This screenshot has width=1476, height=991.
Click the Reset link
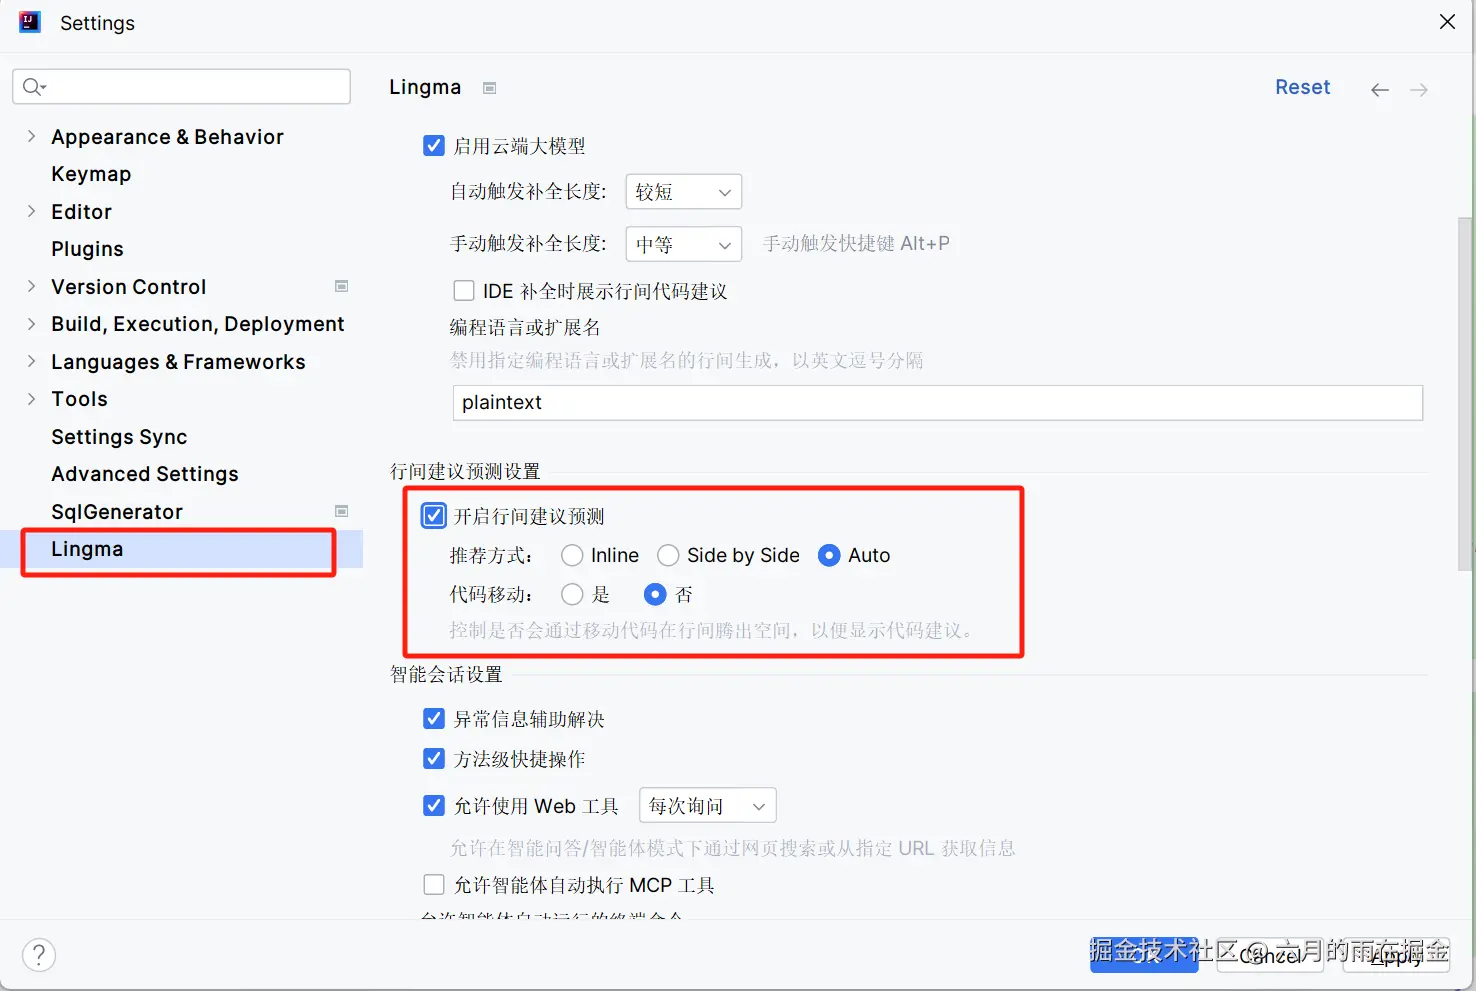click(1302, 87)
